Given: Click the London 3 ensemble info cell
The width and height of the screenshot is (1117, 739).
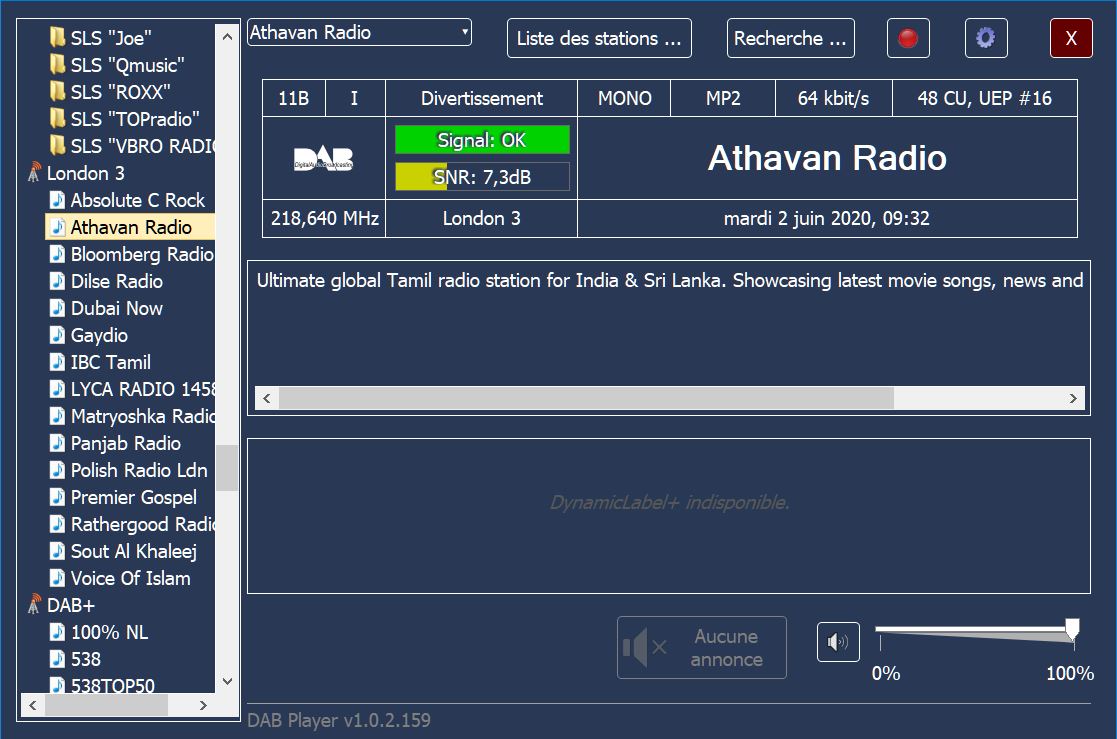Looking at the screenshot, I should point(482,218).
